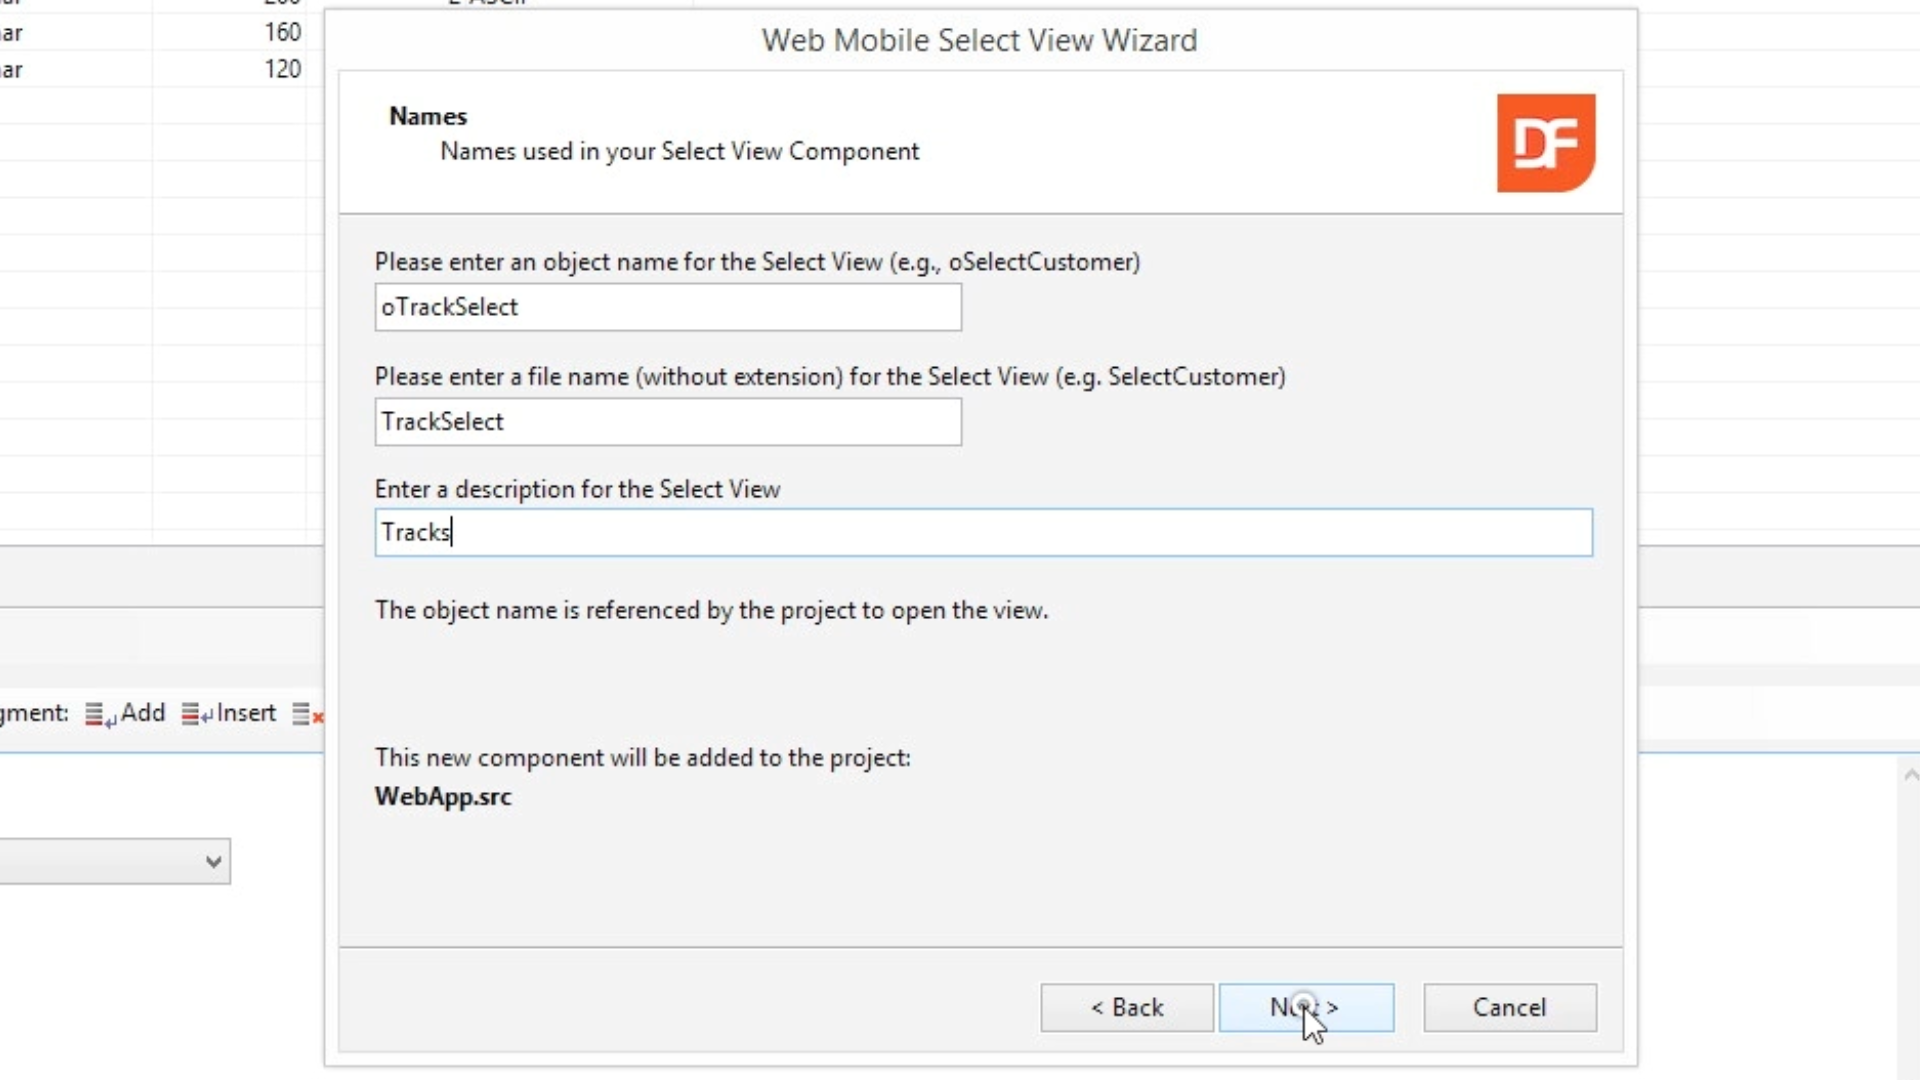The height and width of the screenshot is (1080, 1920).
Task: Click 'Names used in your Select View Component' subtitle
Action: tap(679, 151)
